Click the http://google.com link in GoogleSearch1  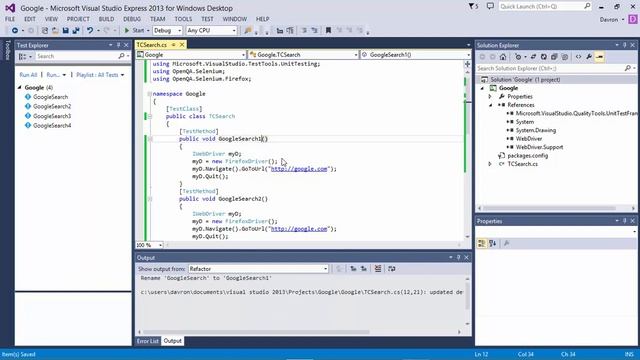point(299,169)
